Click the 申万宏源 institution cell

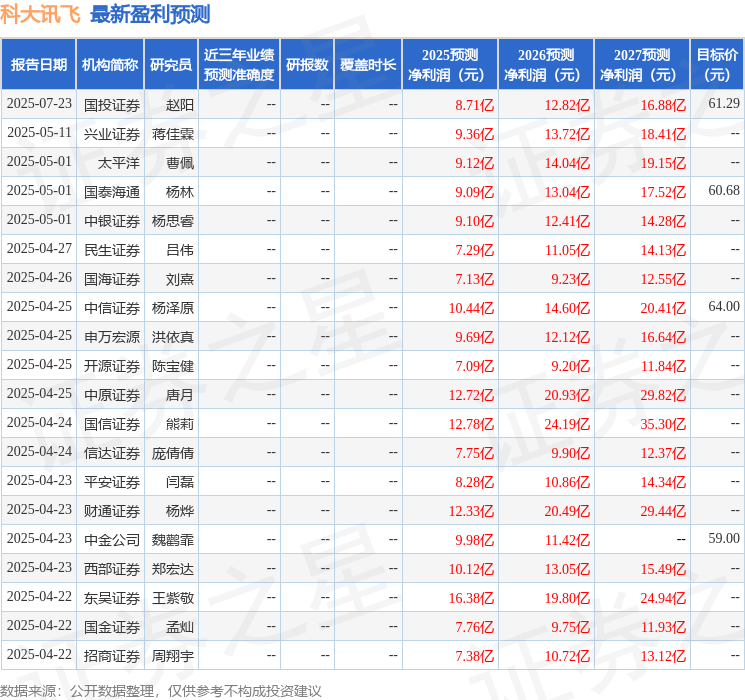[112, 337]
